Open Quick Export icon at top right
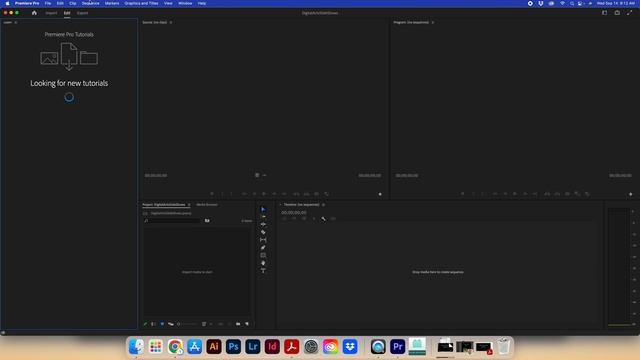The height and width of the screenshot is (360, 640). 617,13
